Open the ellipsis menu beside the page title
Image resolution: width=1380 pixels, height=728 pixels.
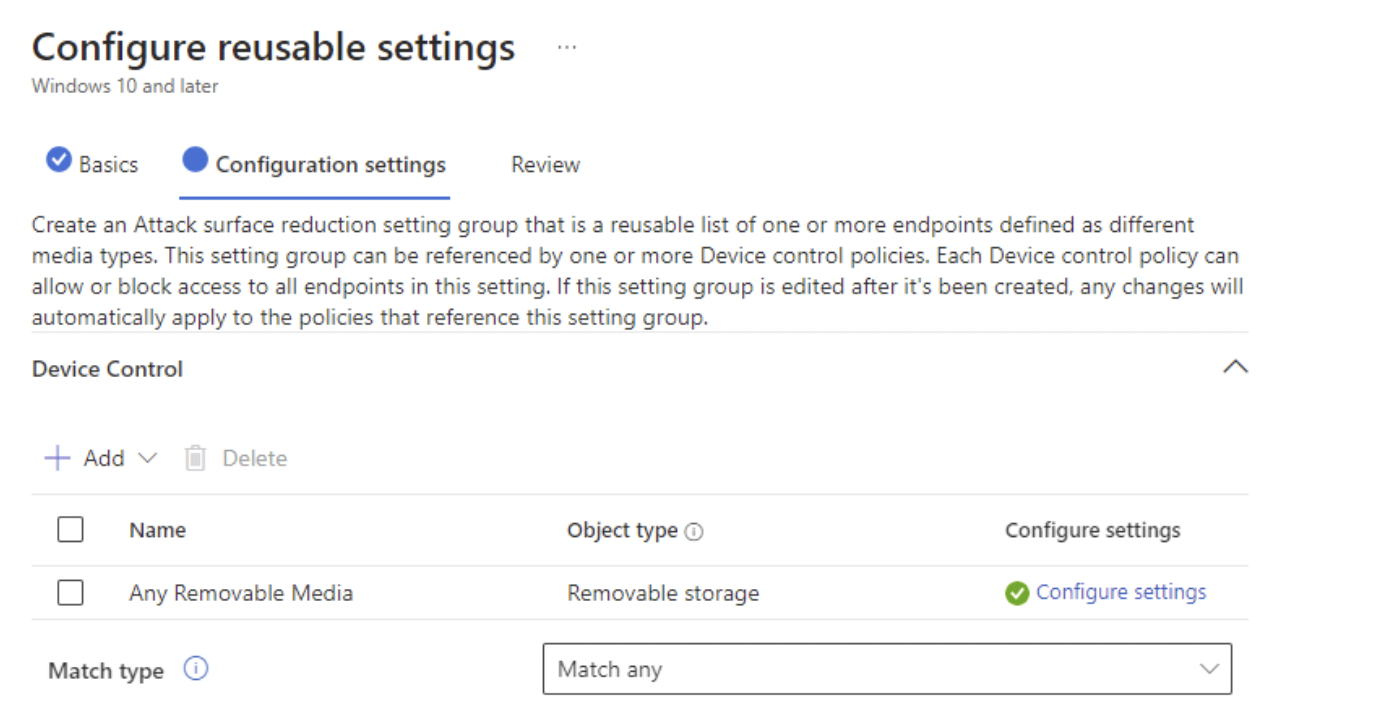(567, 46)
